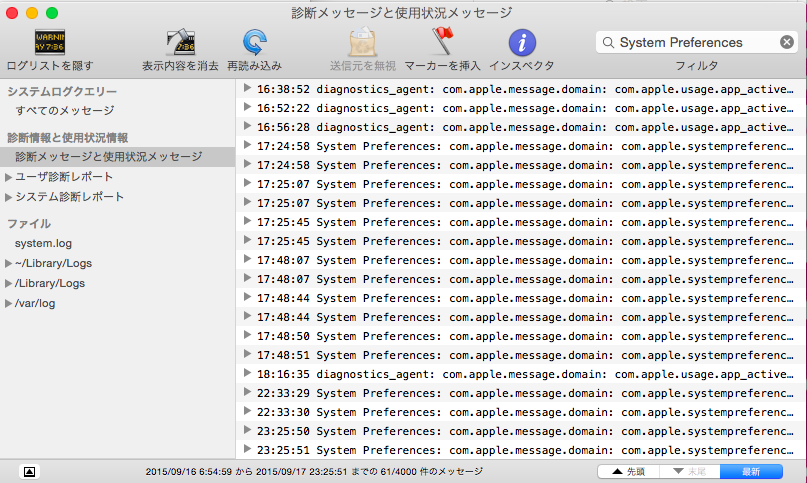Click the 送信元を無視 toolbar icon
807x483 pixels.
tap(362, 42)
